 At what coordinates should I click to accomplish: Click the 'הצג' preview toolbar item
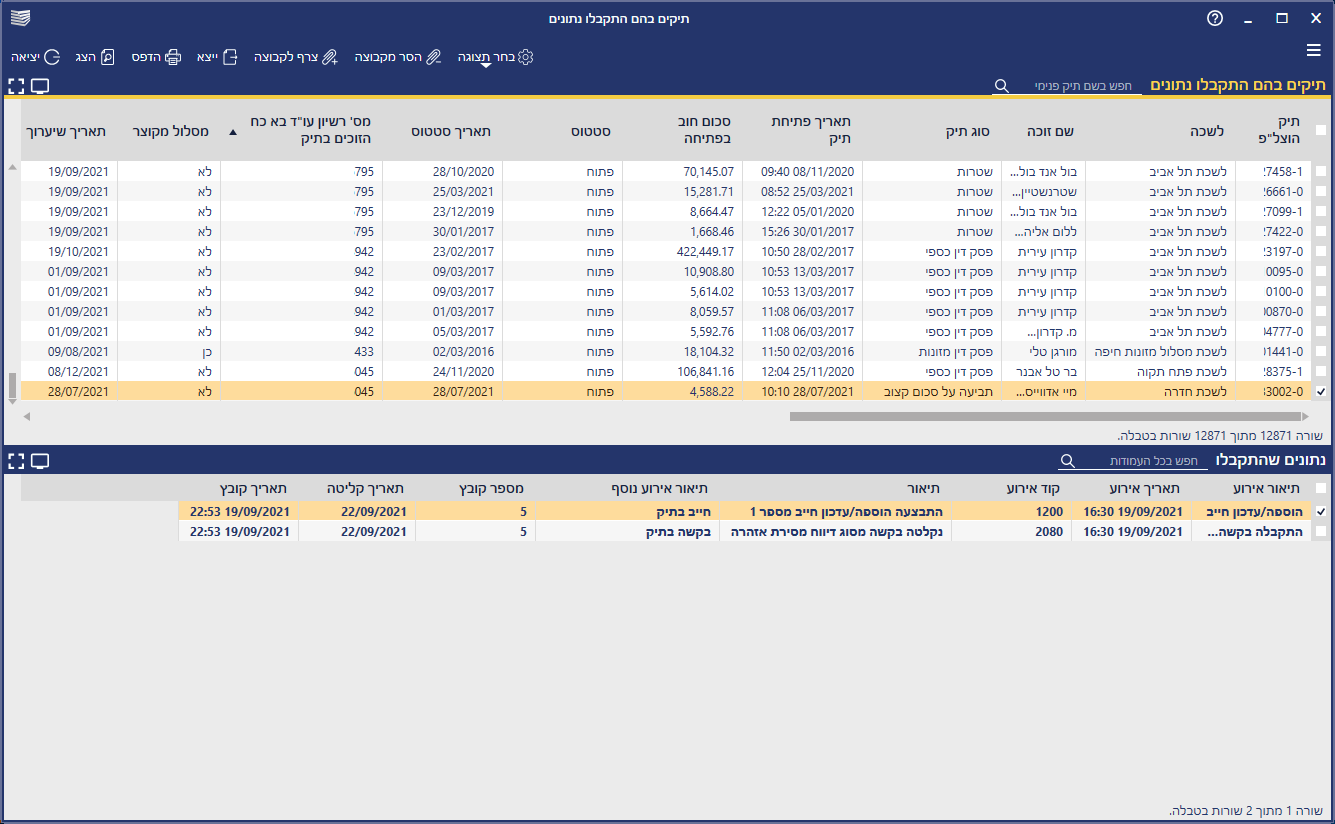tap(95, 57)
